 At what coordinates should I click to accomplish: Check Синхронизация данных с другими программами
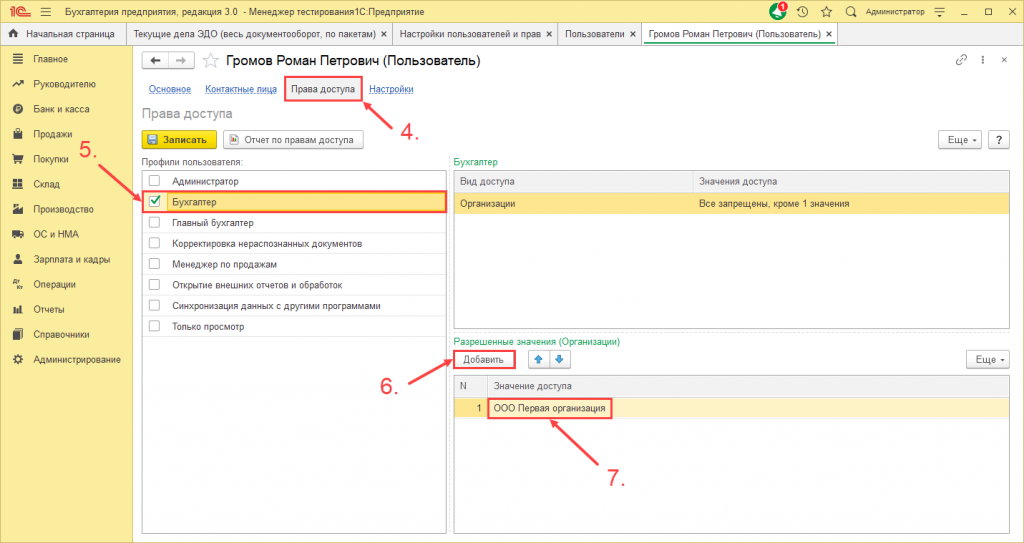pos(154,305)
